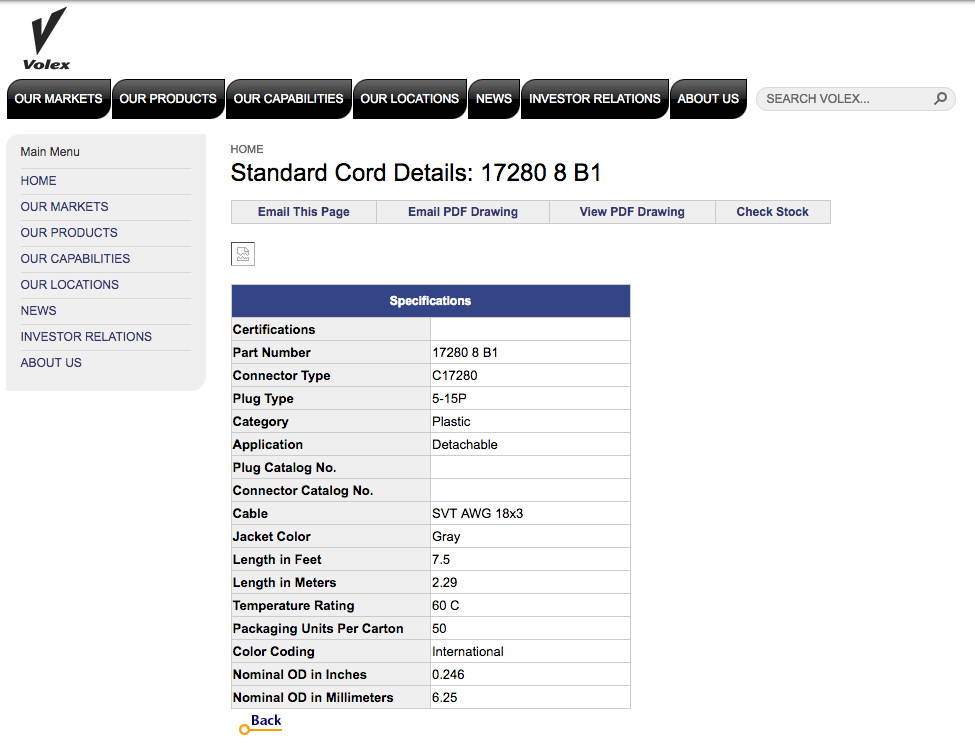Open the Our Products top menu
Screen dimensions: 975x753
168,99
